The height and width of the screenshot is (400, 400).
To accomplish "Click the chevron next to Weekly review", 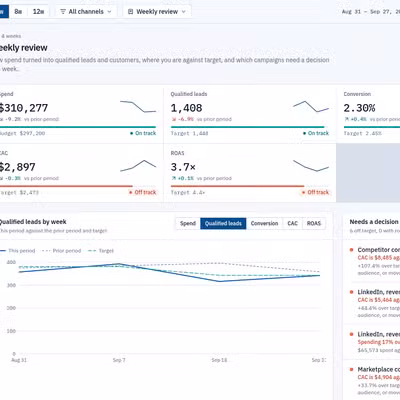I will (x=184, y=12).
